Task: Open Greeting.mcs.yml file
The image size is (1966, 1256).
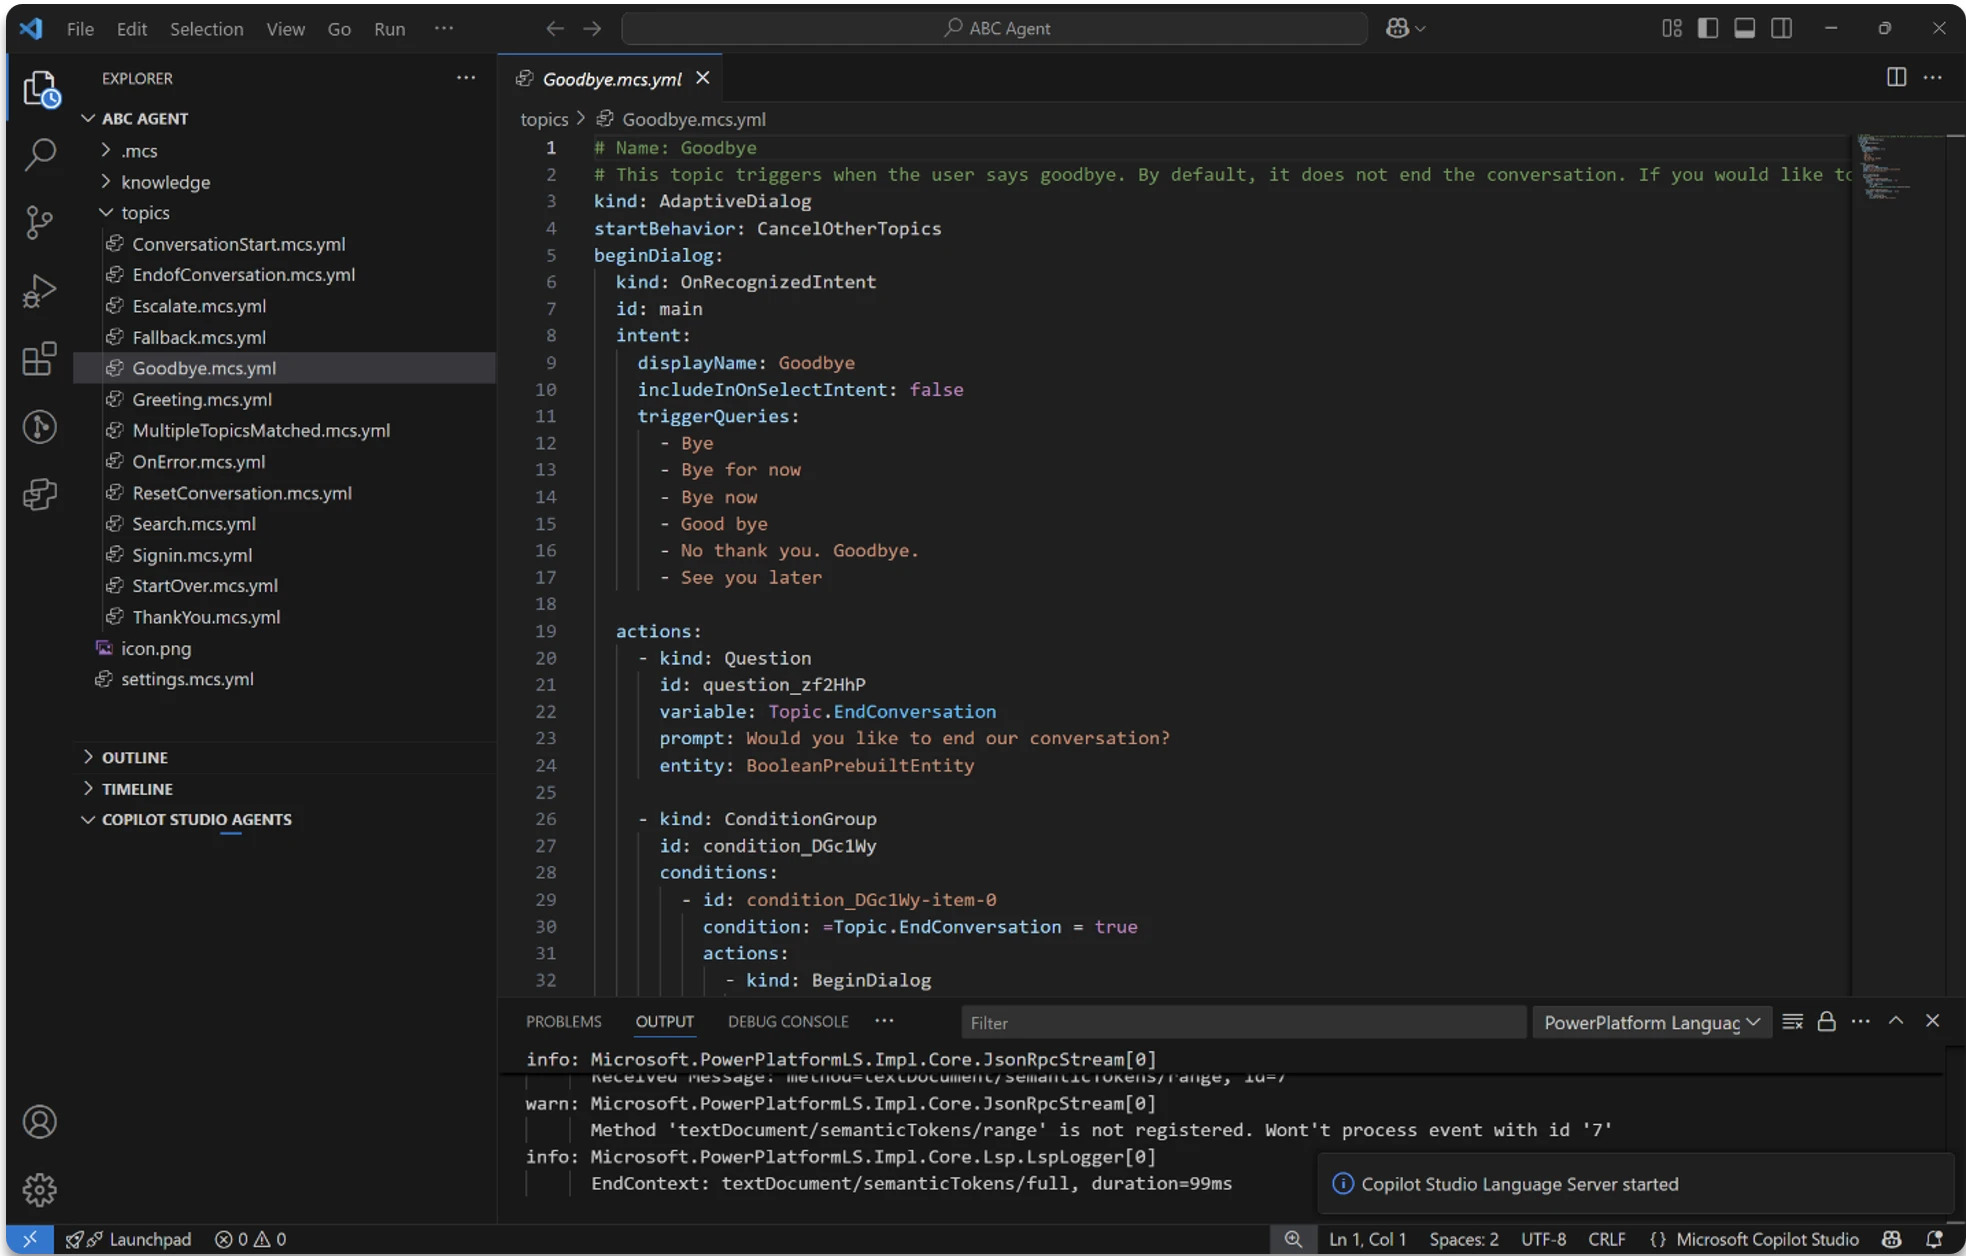Action: tap(285, 399)
